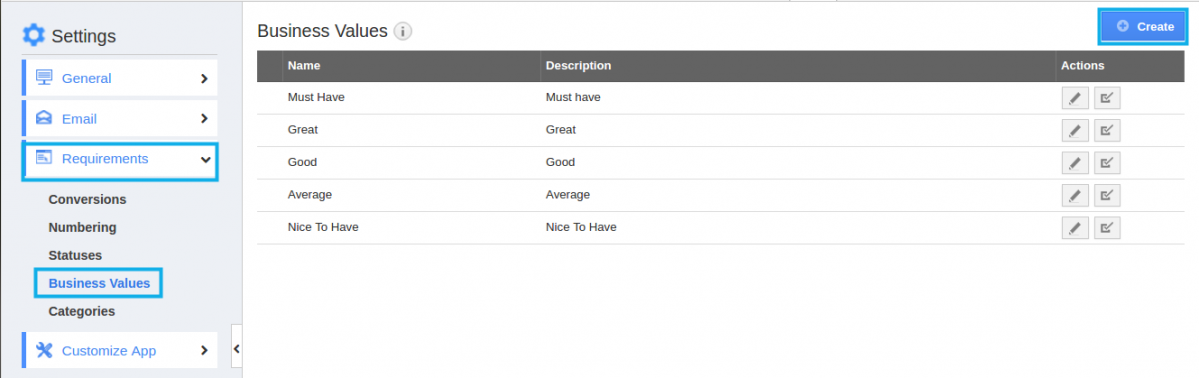
Task: Click the Settings gear icon
Action: click(x=34, y=35)
